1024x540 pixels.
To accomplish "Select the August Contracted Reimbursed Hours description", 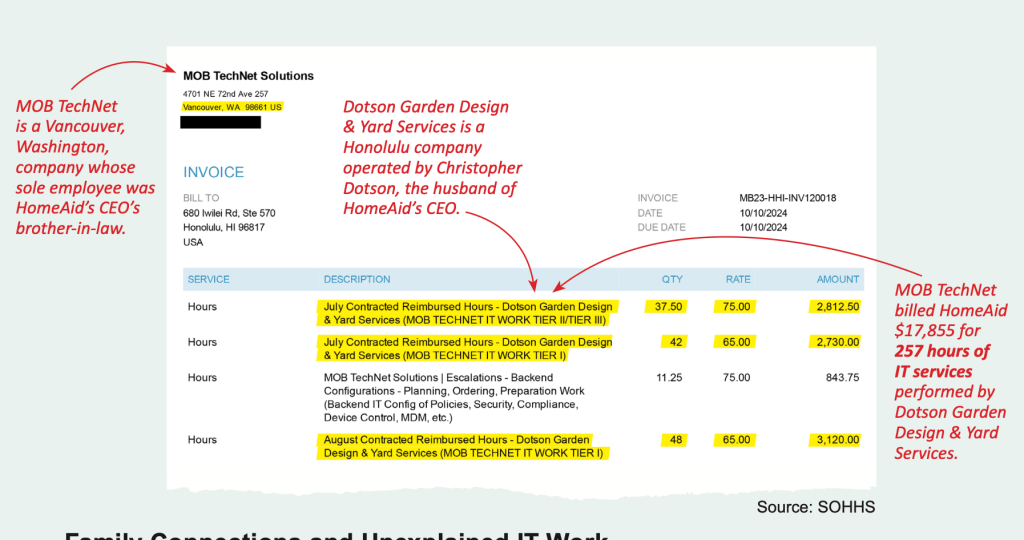I will click(463, 447).
